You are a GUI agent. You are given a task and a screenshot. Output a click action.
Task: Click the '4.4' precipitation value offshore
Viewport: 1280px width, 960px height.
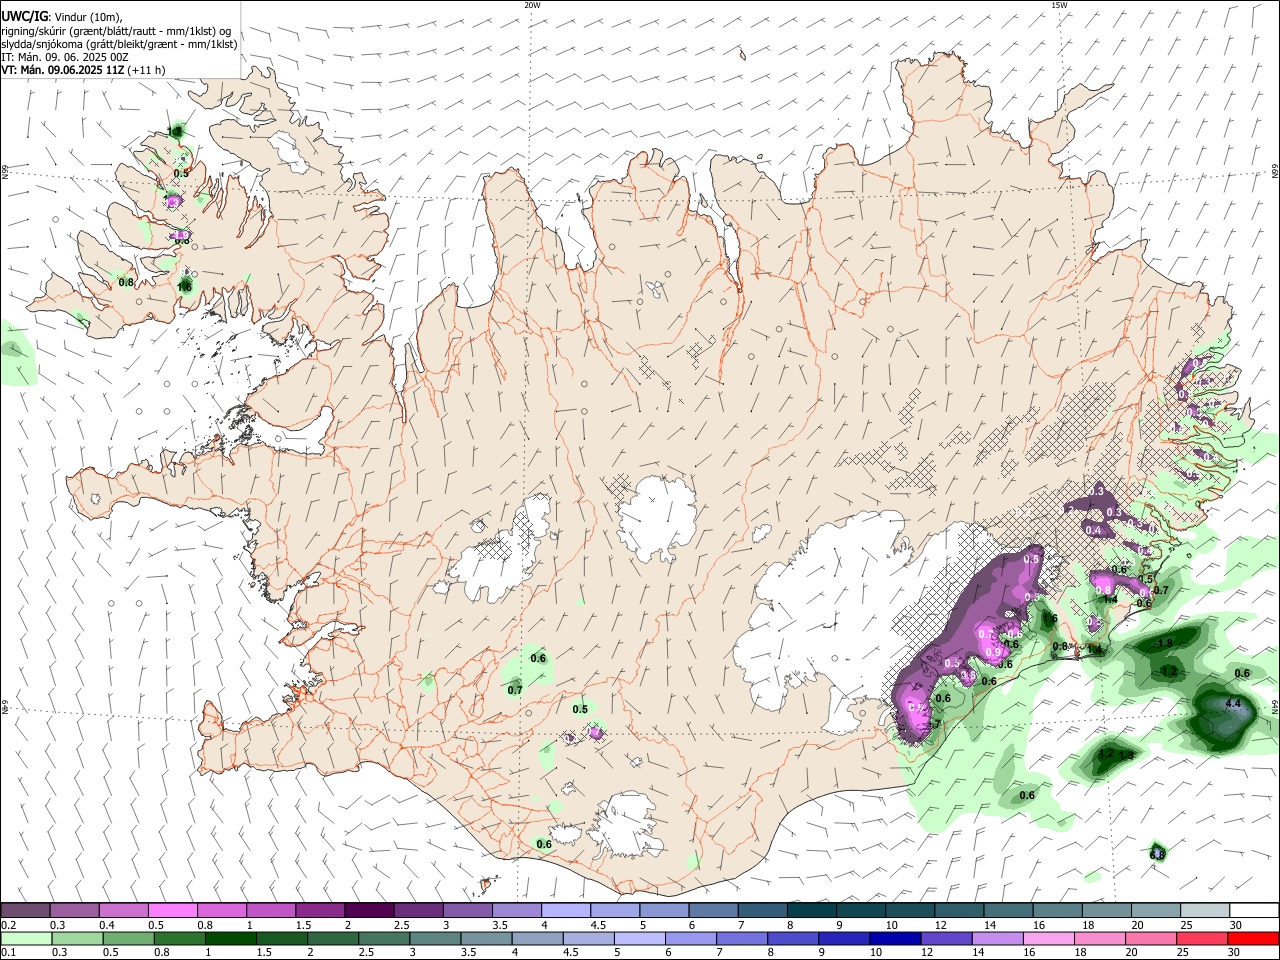[1233, 704]
